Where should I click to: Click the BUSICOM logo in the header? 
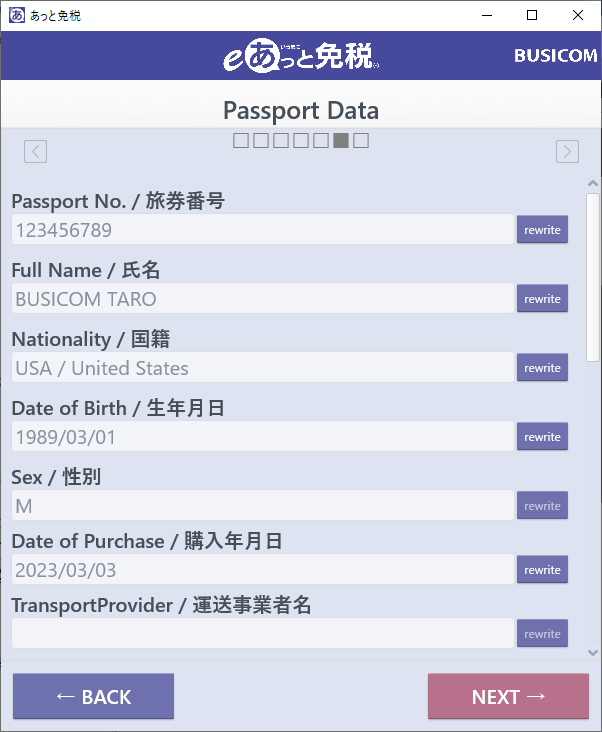555,56
